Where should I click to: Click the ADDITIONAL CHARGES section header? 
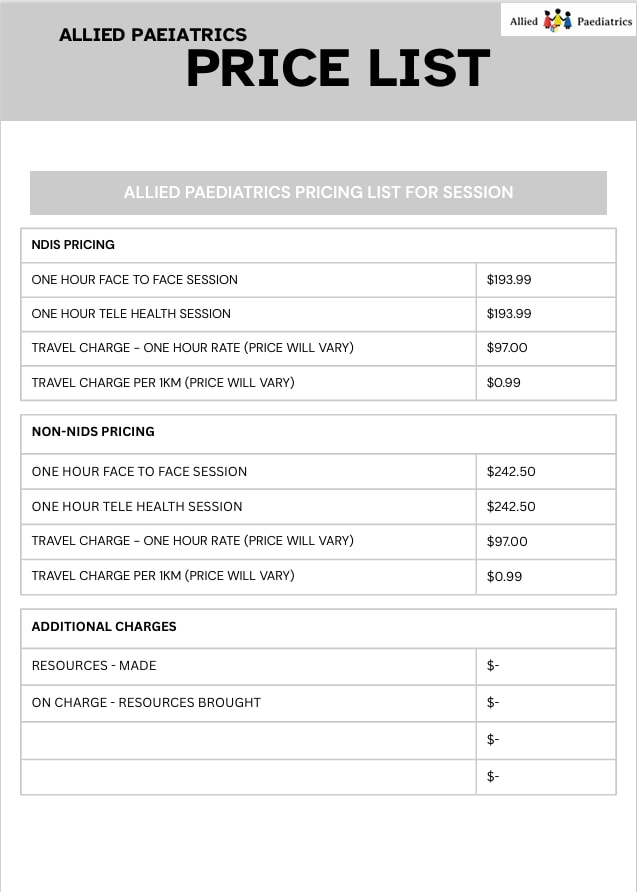(x=104, y=627)
